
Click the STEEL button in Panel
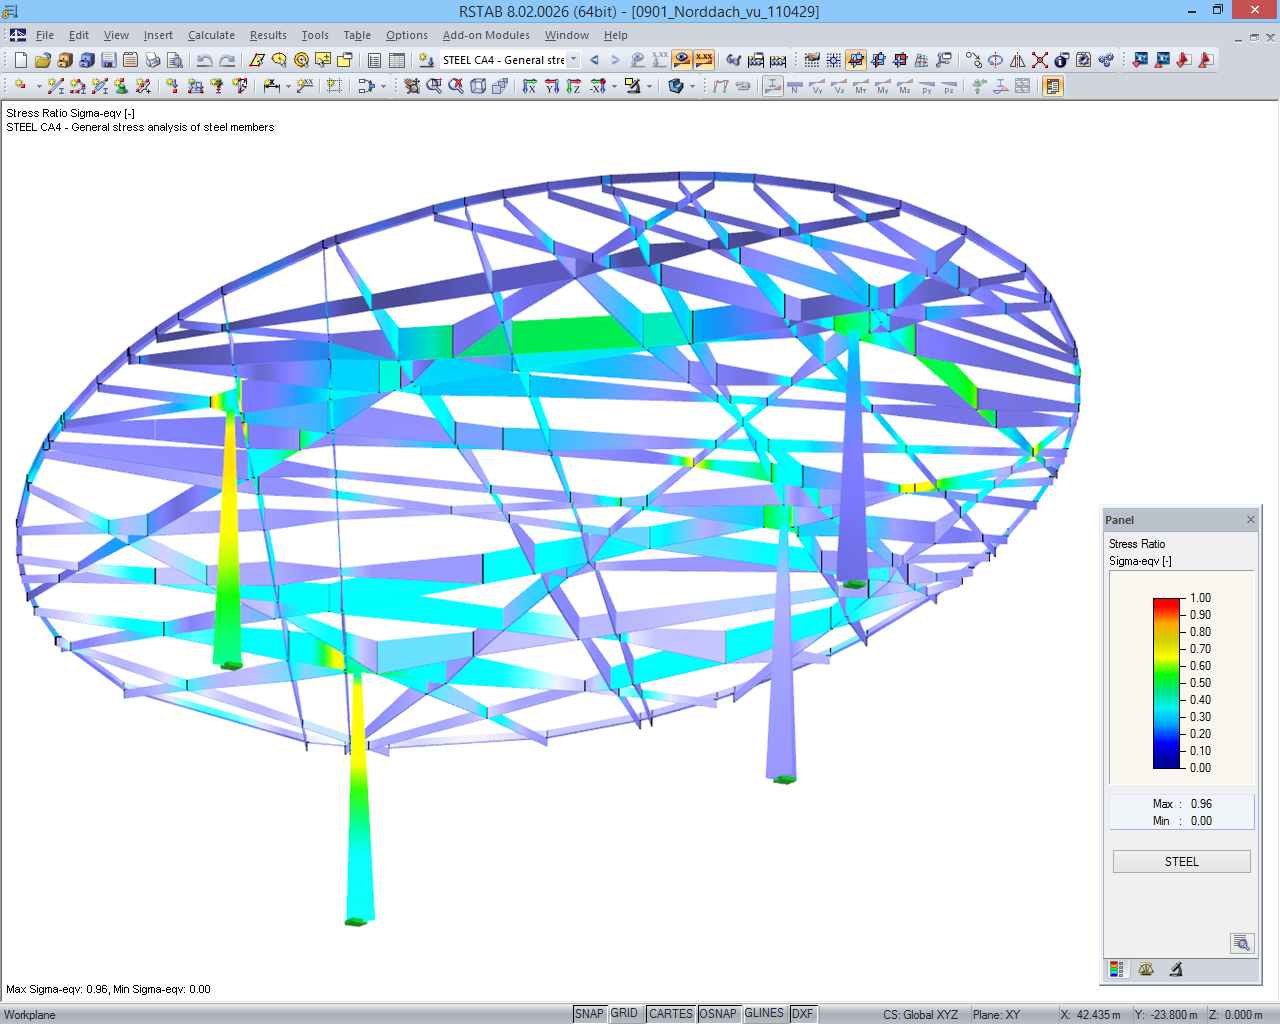pyautogui.click(x=1181, y=862)
